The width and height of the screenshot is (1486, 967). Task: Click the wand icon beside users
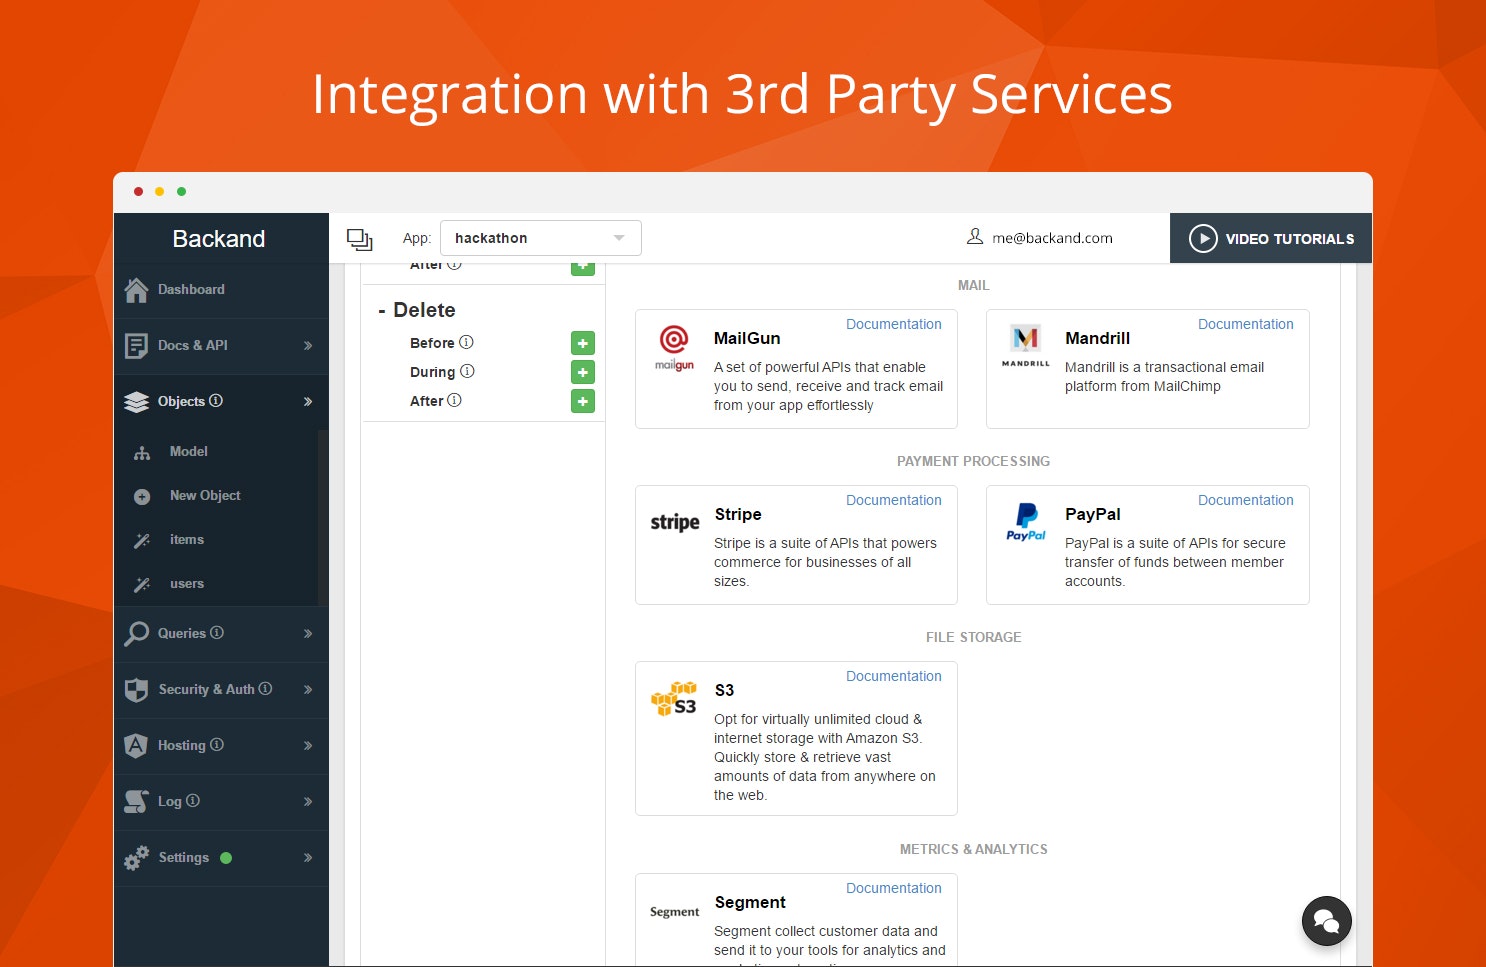point(142,585)
